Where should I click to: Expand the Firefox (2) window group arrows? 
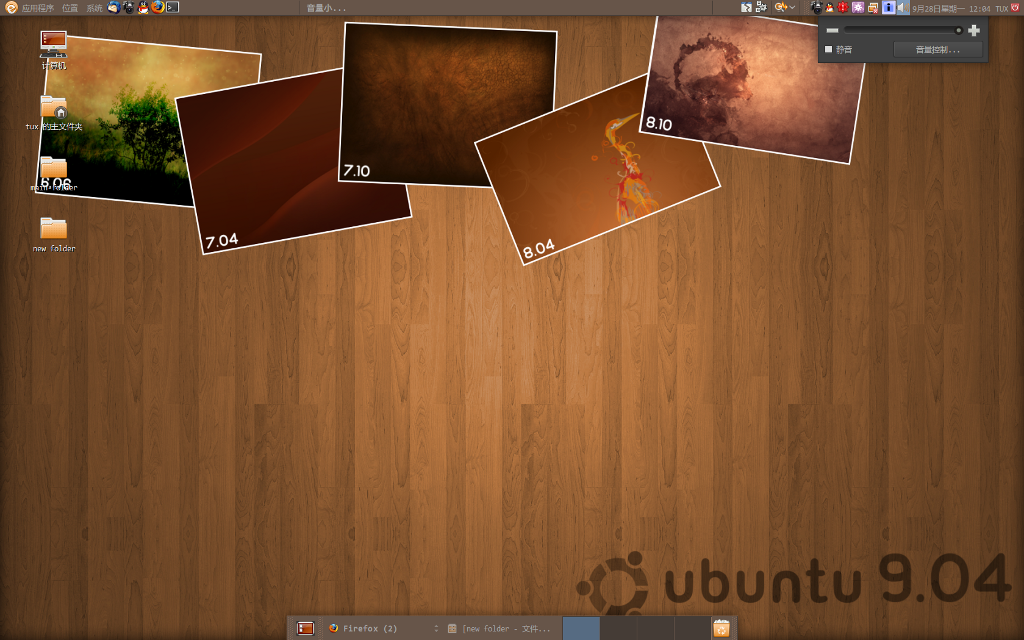[x=436, y=628]
